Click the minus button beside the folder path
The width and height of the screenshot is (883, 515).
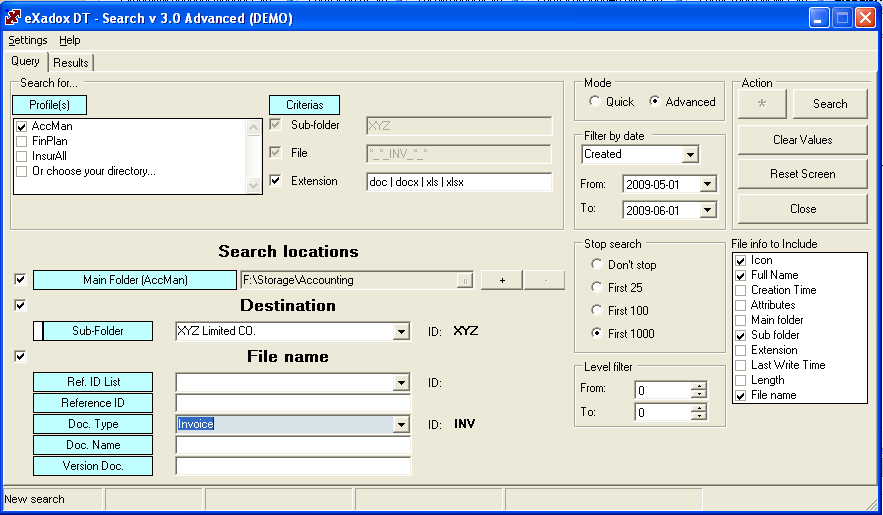545,280
